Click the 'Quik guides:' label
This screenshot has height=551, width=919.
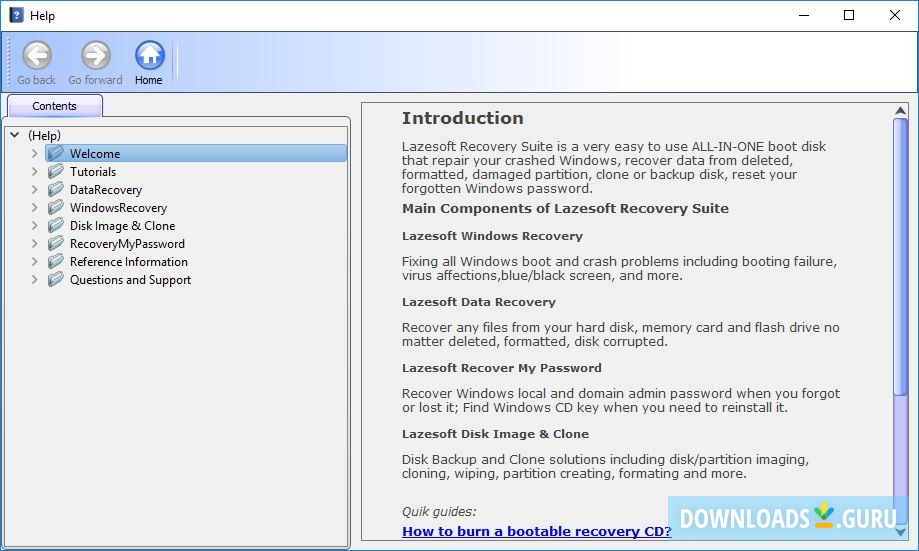[x=439, y=512]
